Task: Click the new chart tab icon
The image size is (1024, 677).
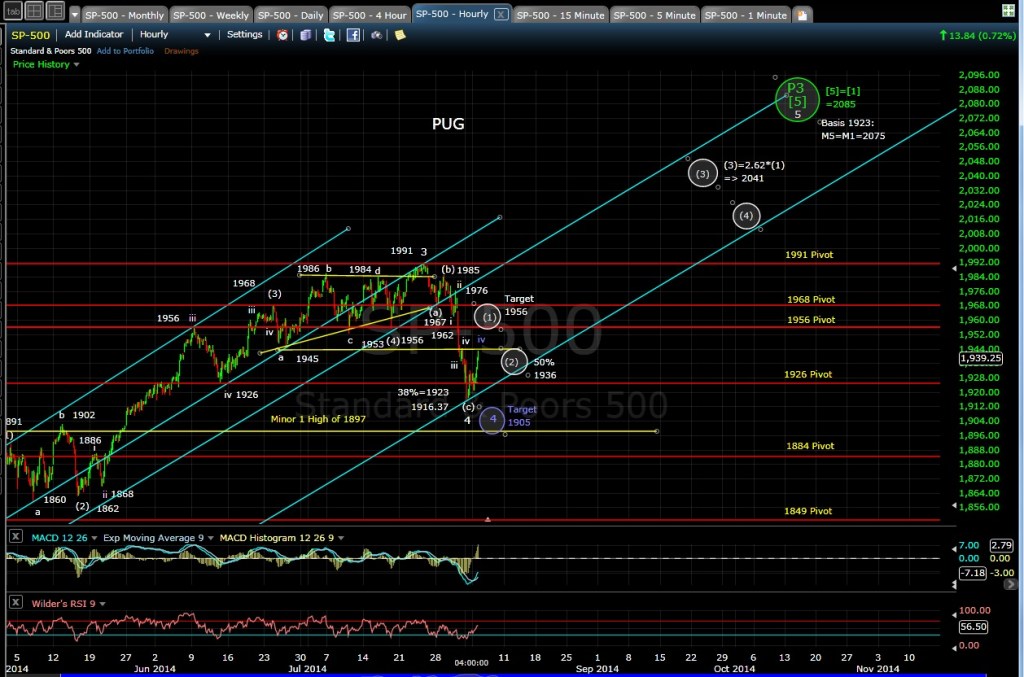Action: (802, 15)
